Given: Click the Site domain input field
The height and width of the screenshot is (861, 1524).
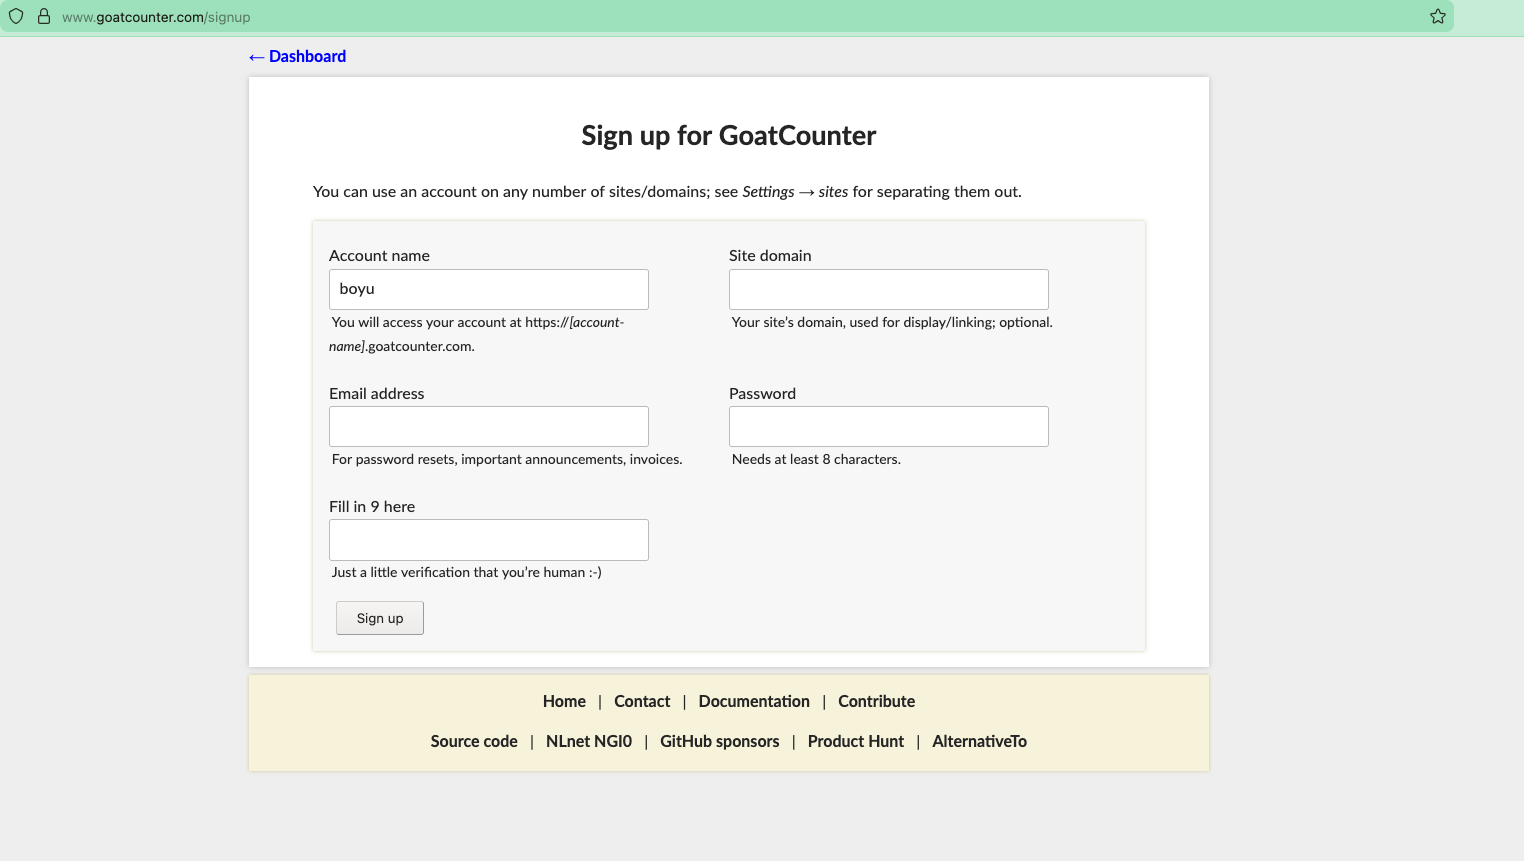Looking at the screenshot, I should [888, 289].
